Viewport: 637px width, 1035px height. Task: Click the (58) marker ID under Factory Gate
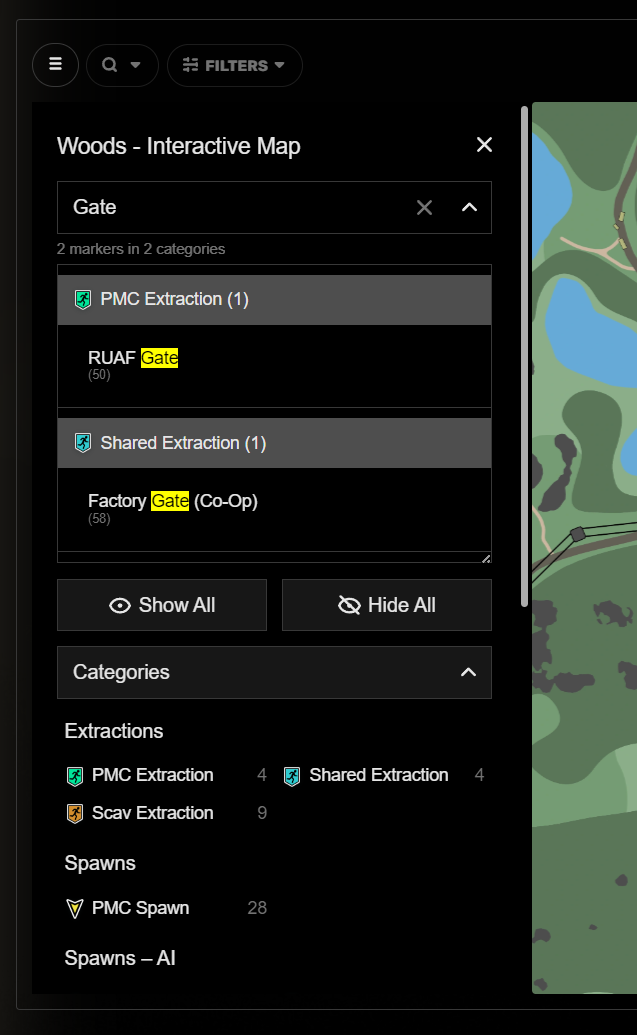(99, 519)
